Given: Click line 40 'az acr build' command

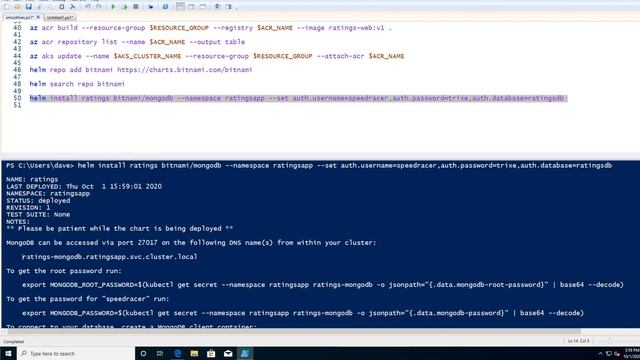Looking at the screenshot, I should click(211, 28).
